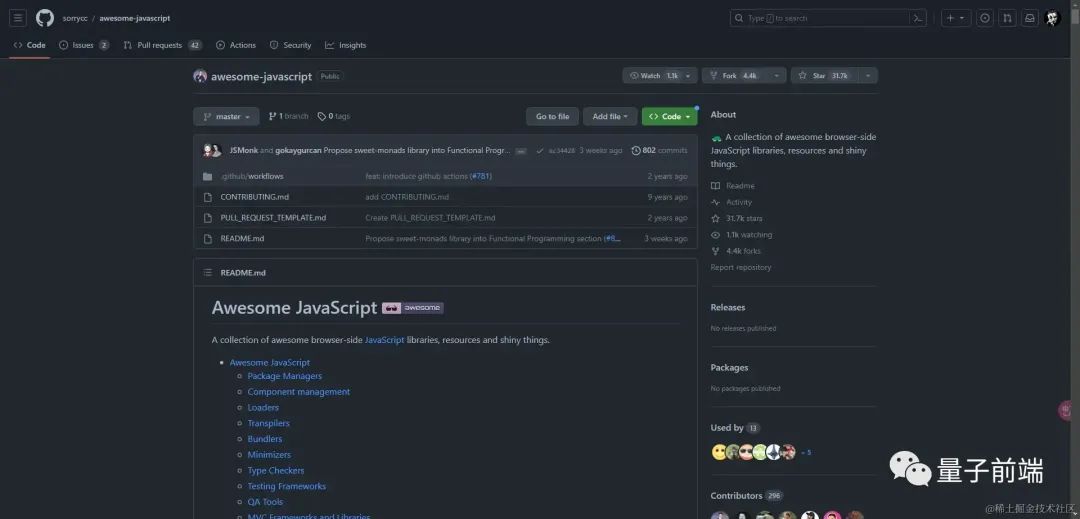The height and width of the screenshot is (519, 1080).
Task: Jump to Component management section
Action: [x=299, y=392]
